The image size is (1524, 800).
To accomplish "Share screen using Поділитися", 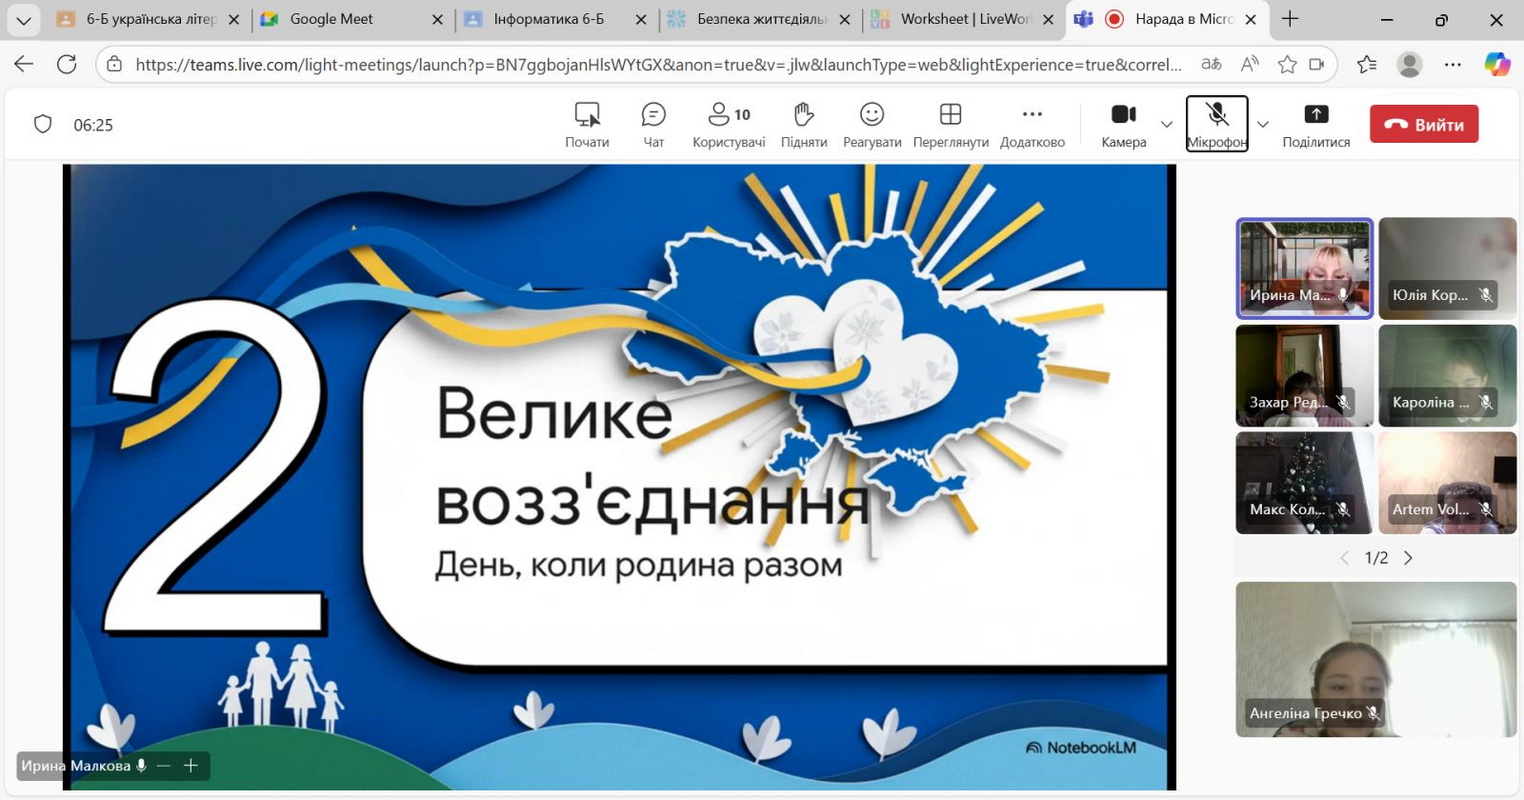I will [1316, 124].
